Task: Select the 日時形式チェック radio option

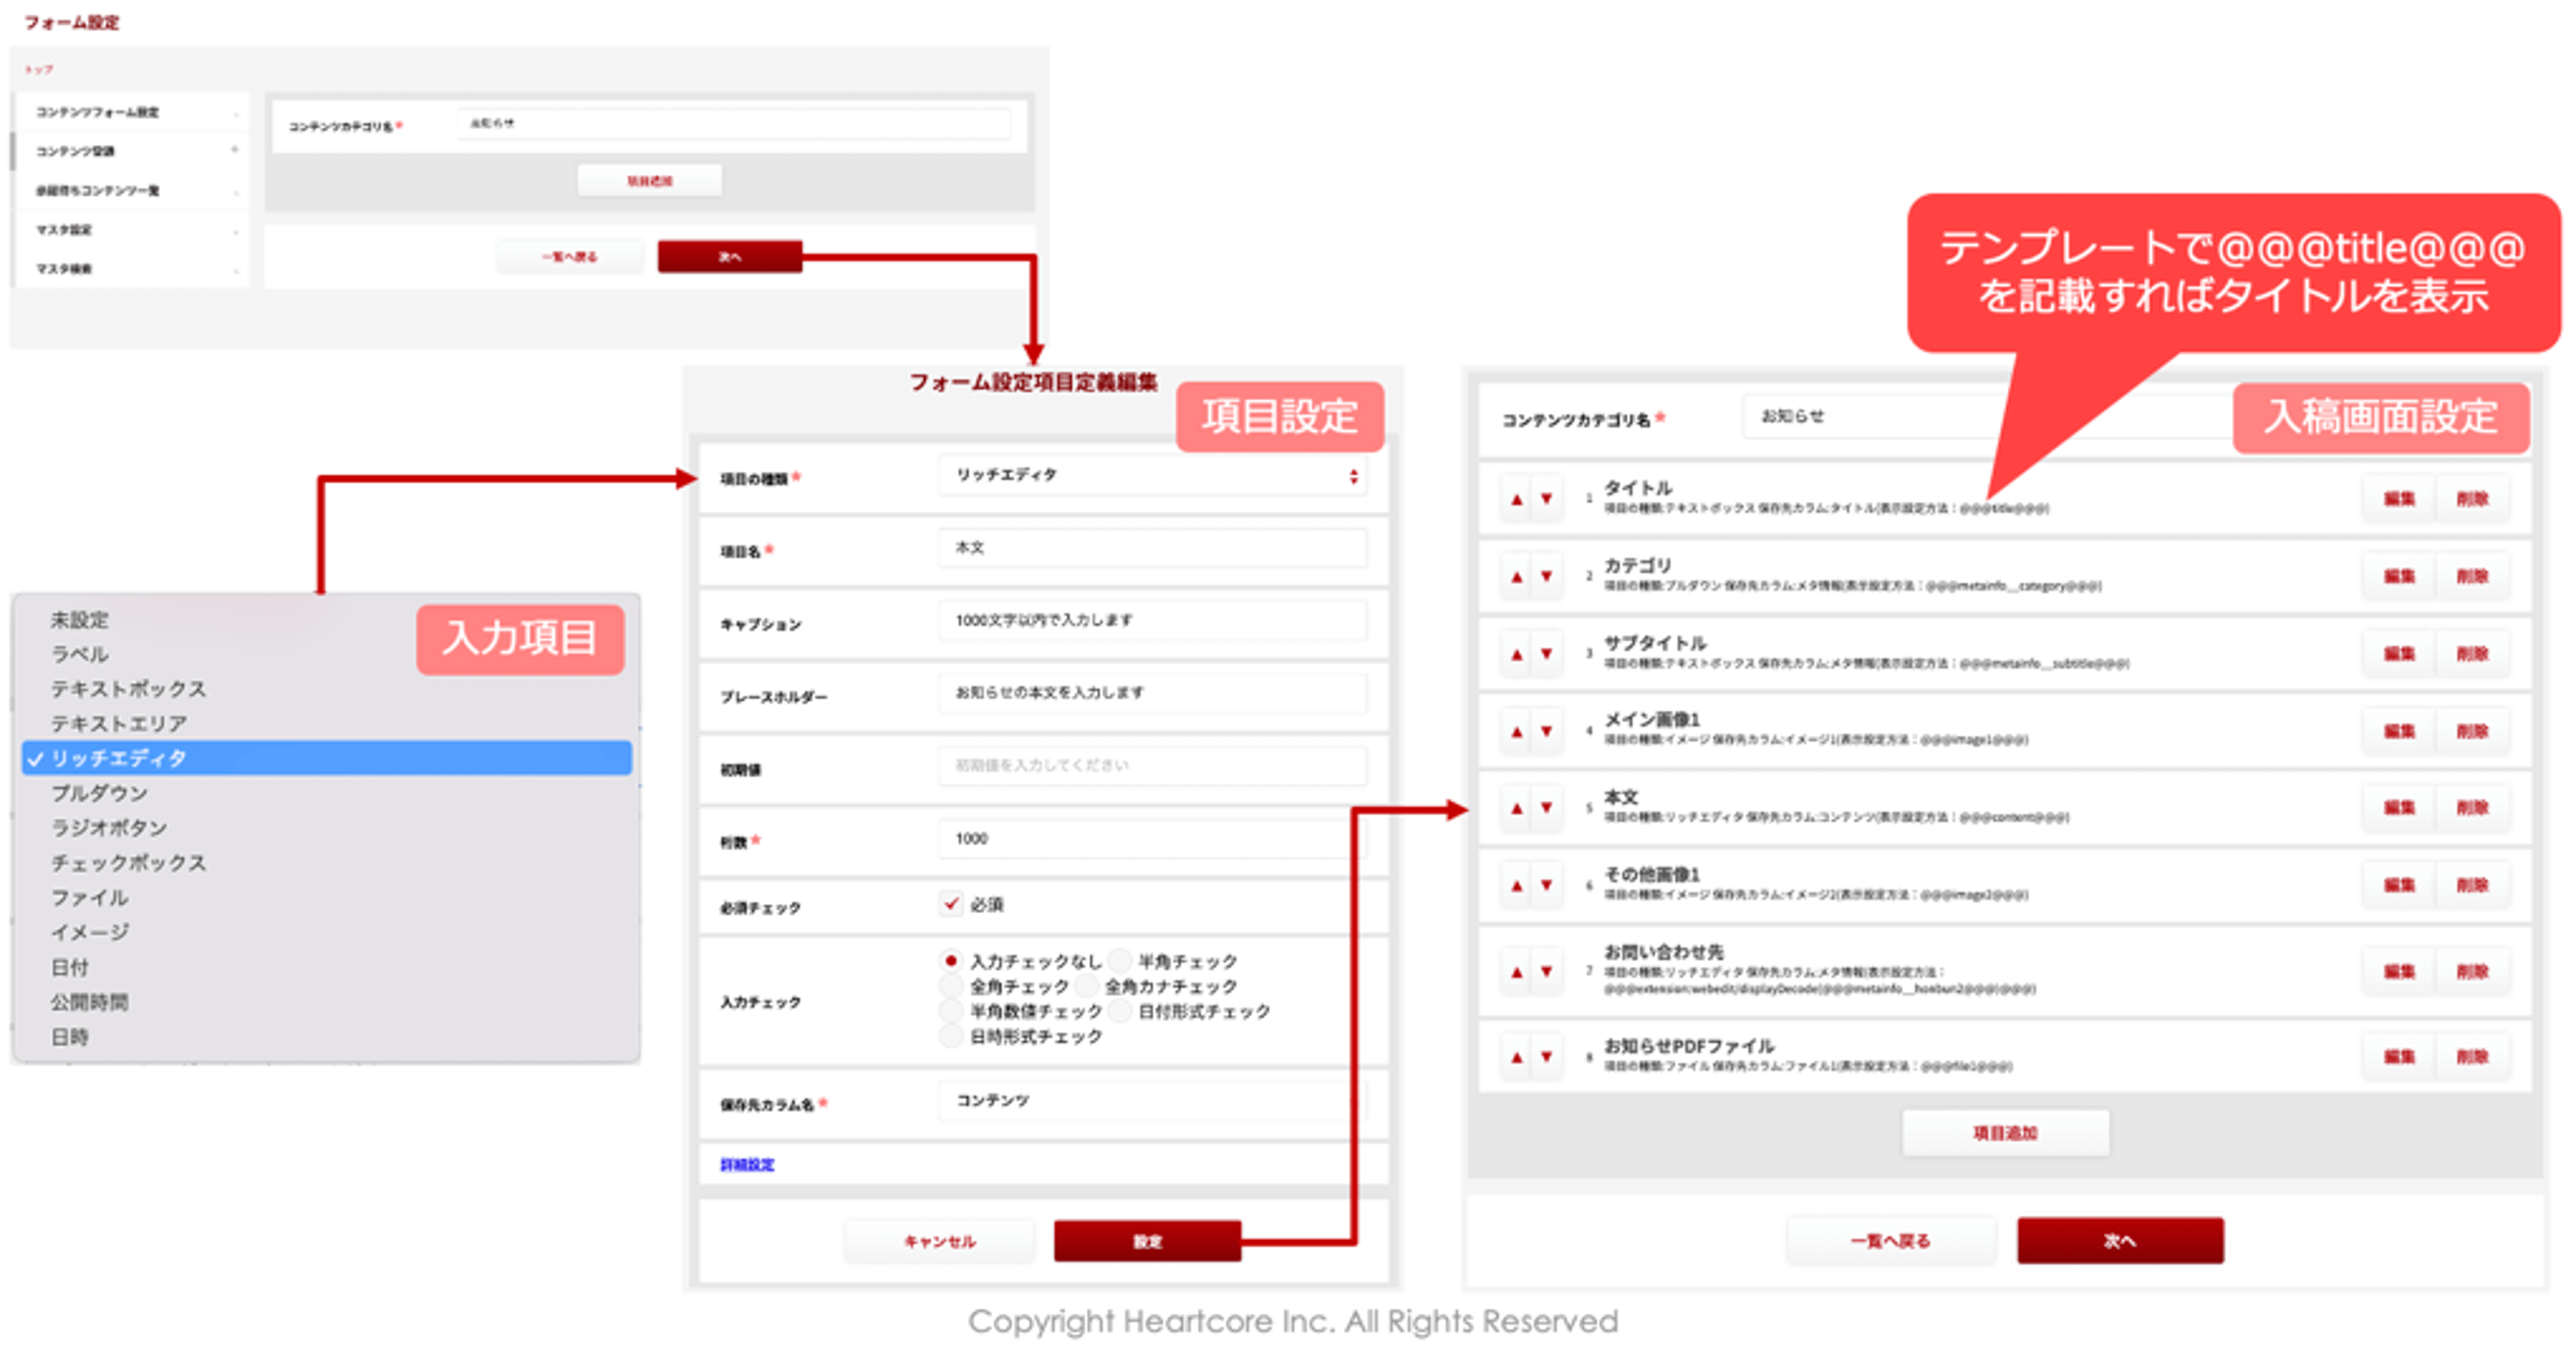Action: 951,1036
